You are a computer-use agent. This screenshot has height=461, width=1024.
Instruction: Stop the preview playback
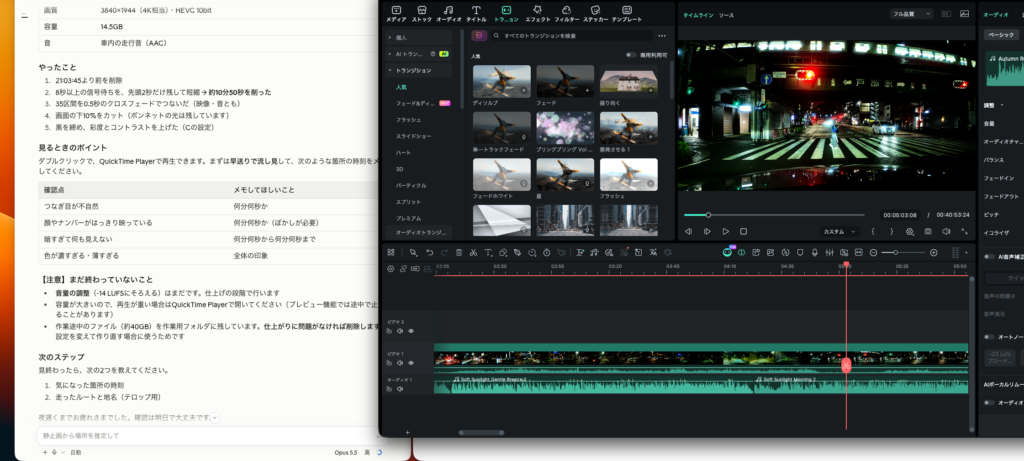pos(743,232)
